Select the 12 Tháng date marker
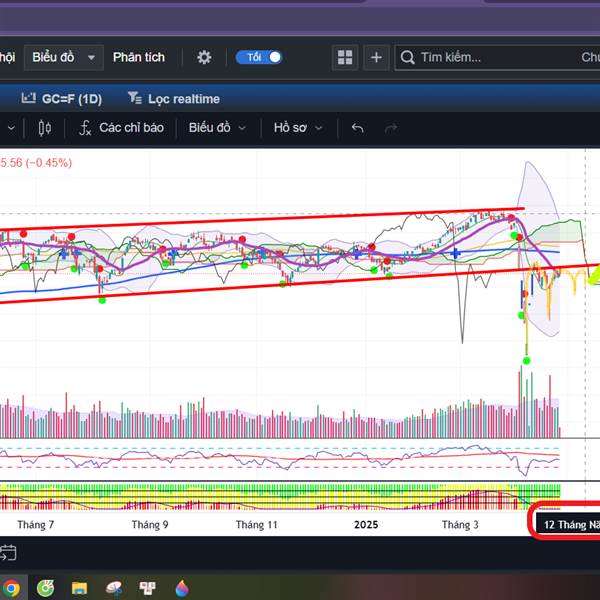600x600 pixels. click(x=568, y=525)
